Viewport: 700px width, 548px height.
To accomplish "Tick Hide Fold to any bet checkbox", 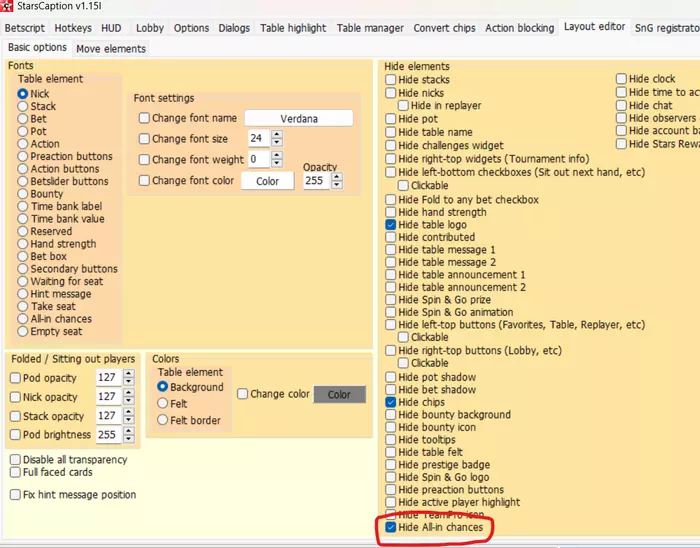I will click(x=391, y=199).
